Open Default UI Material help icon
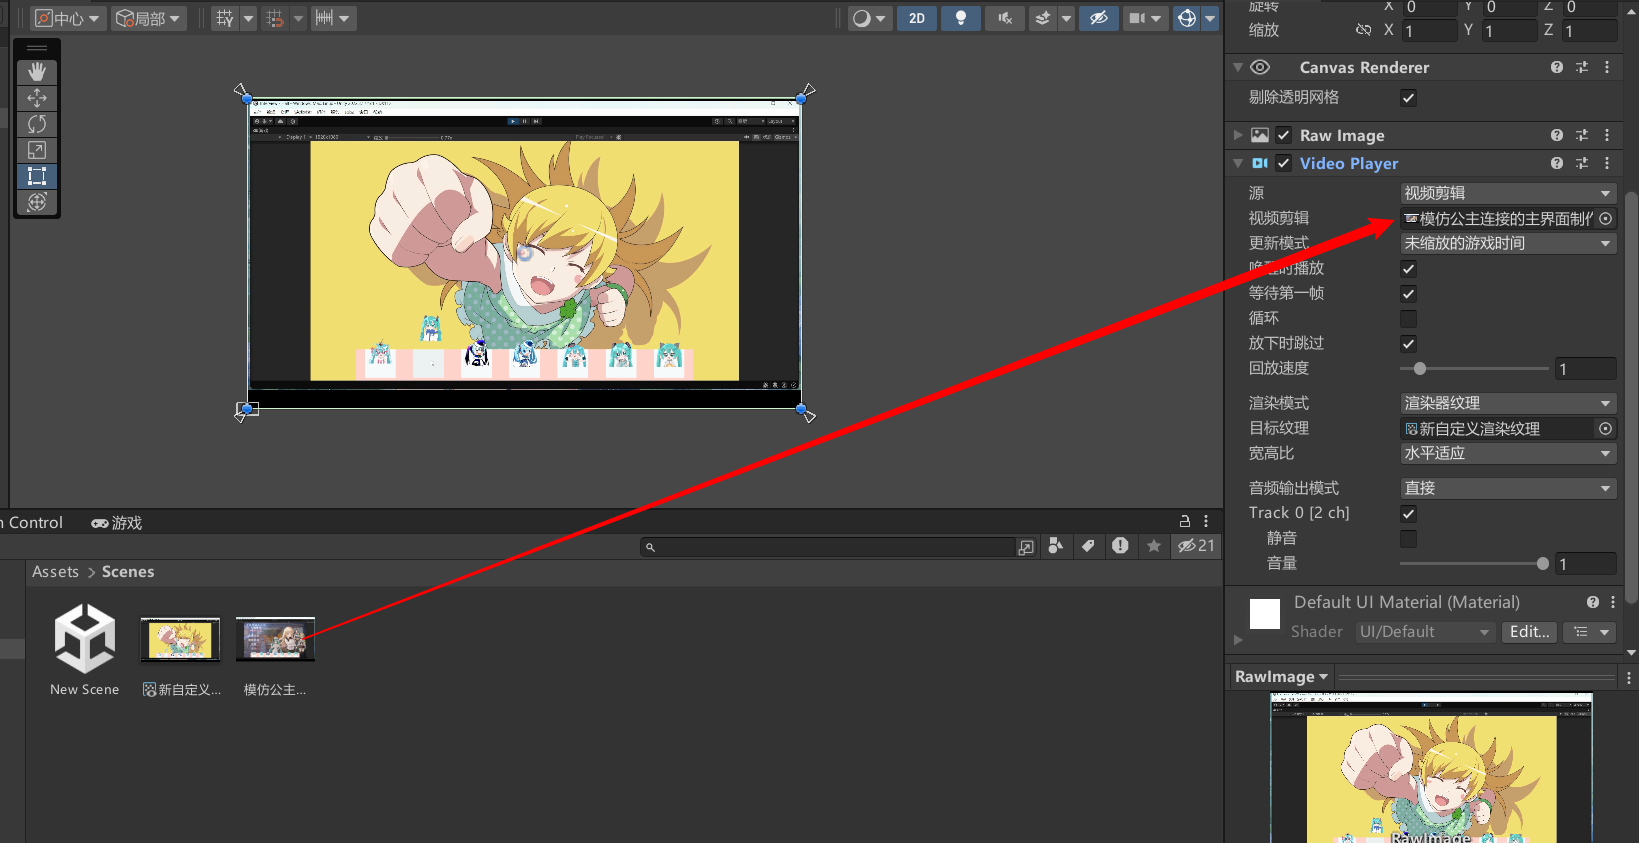 click(1593, 602)
